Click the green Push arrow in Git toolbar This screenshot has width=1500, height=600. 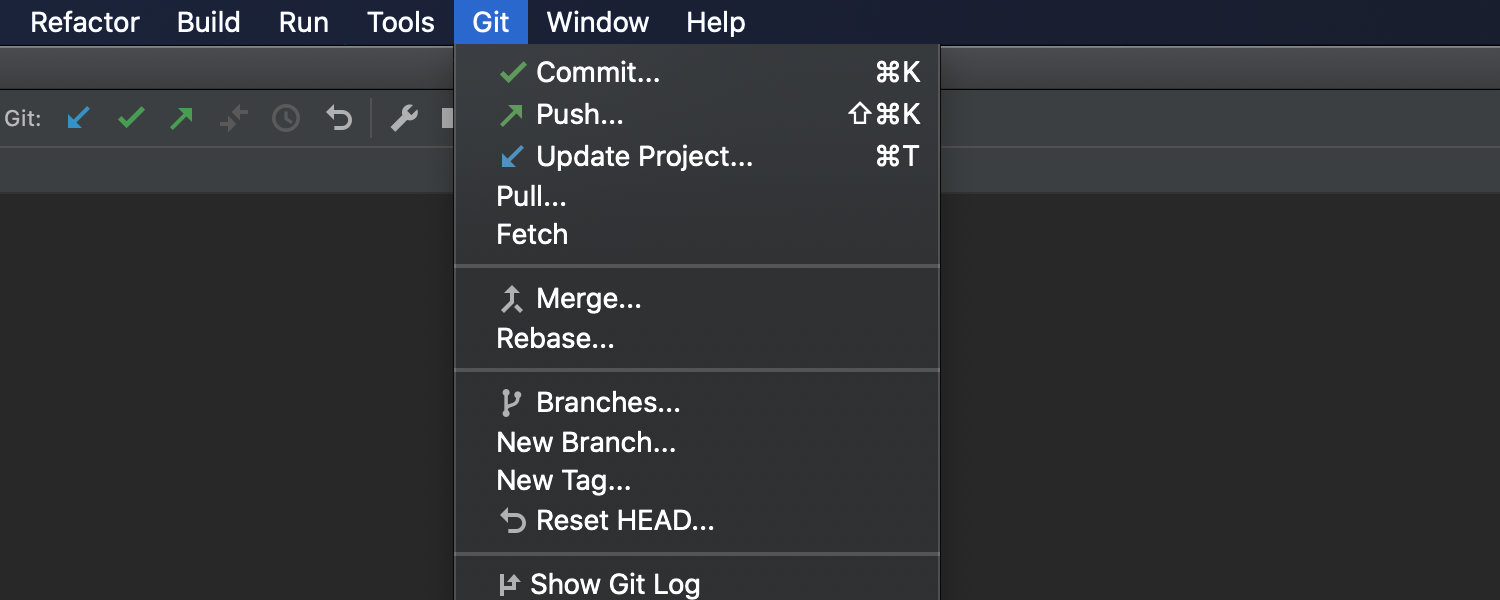click(181, 119)
